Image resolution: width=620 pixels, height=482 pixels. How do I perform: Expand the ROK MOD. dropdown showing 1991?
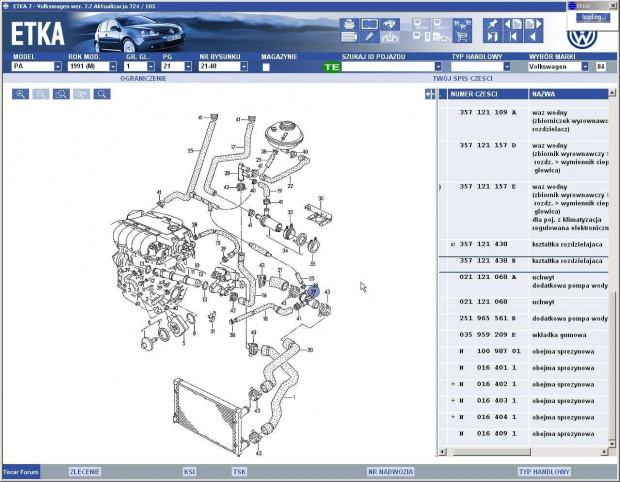pyautogui.click(x=113, y=67)
